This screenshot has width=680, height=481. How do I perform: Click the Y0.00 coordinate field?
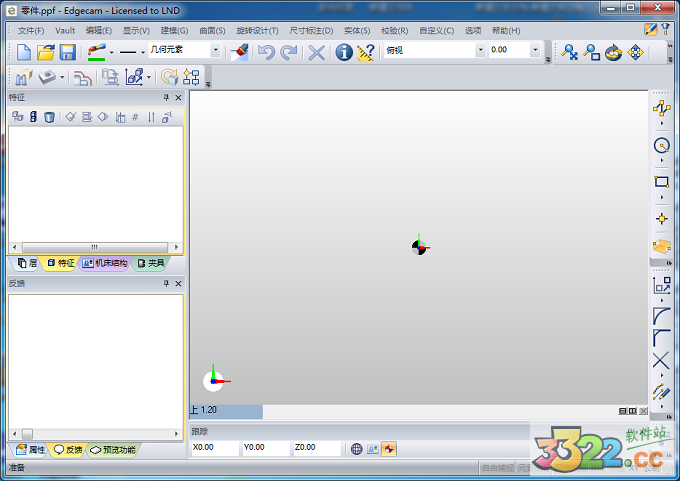pyautogui.click(x=266, y=448)
